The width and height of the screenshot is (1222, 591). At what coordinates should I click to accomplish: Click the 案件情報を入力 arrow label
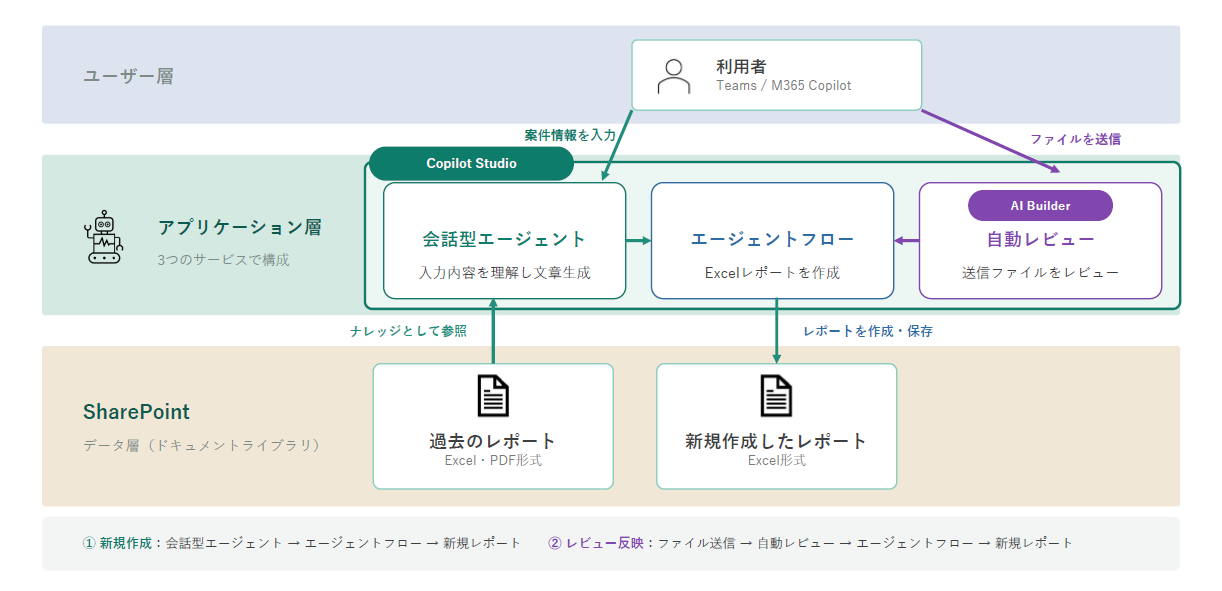pyautogui.click(x=570, y=134)
